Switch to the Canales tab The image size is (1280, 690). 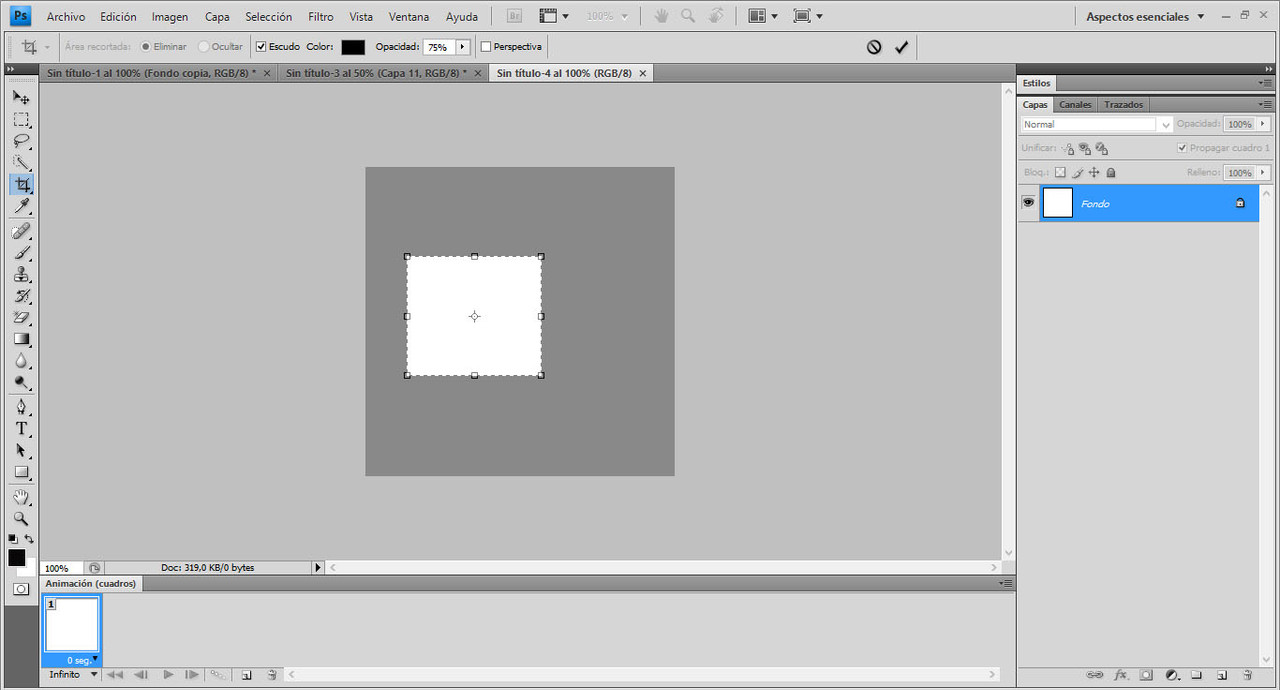1075,104
